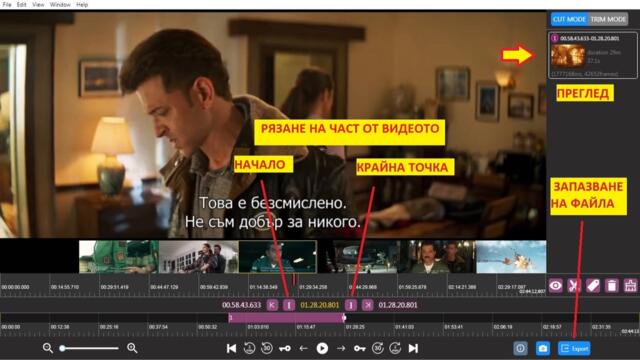Click the clear-all broom icon
640x360 pixels.
tap(631, 286)
